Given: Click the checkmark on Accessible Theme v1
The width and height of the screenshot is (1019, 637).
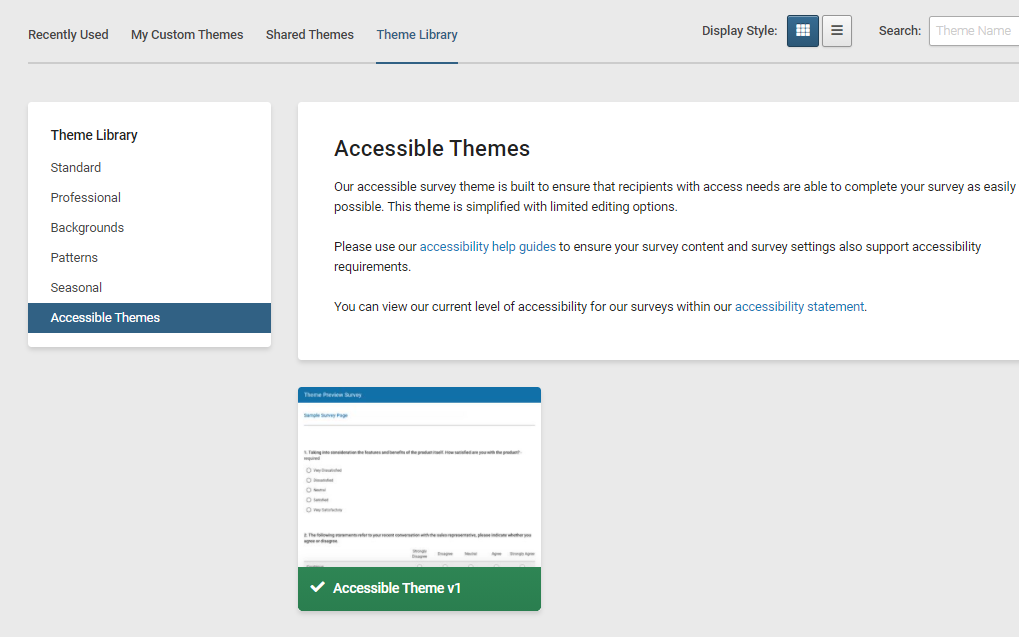Looking at the screenshot, I should 320,588.
